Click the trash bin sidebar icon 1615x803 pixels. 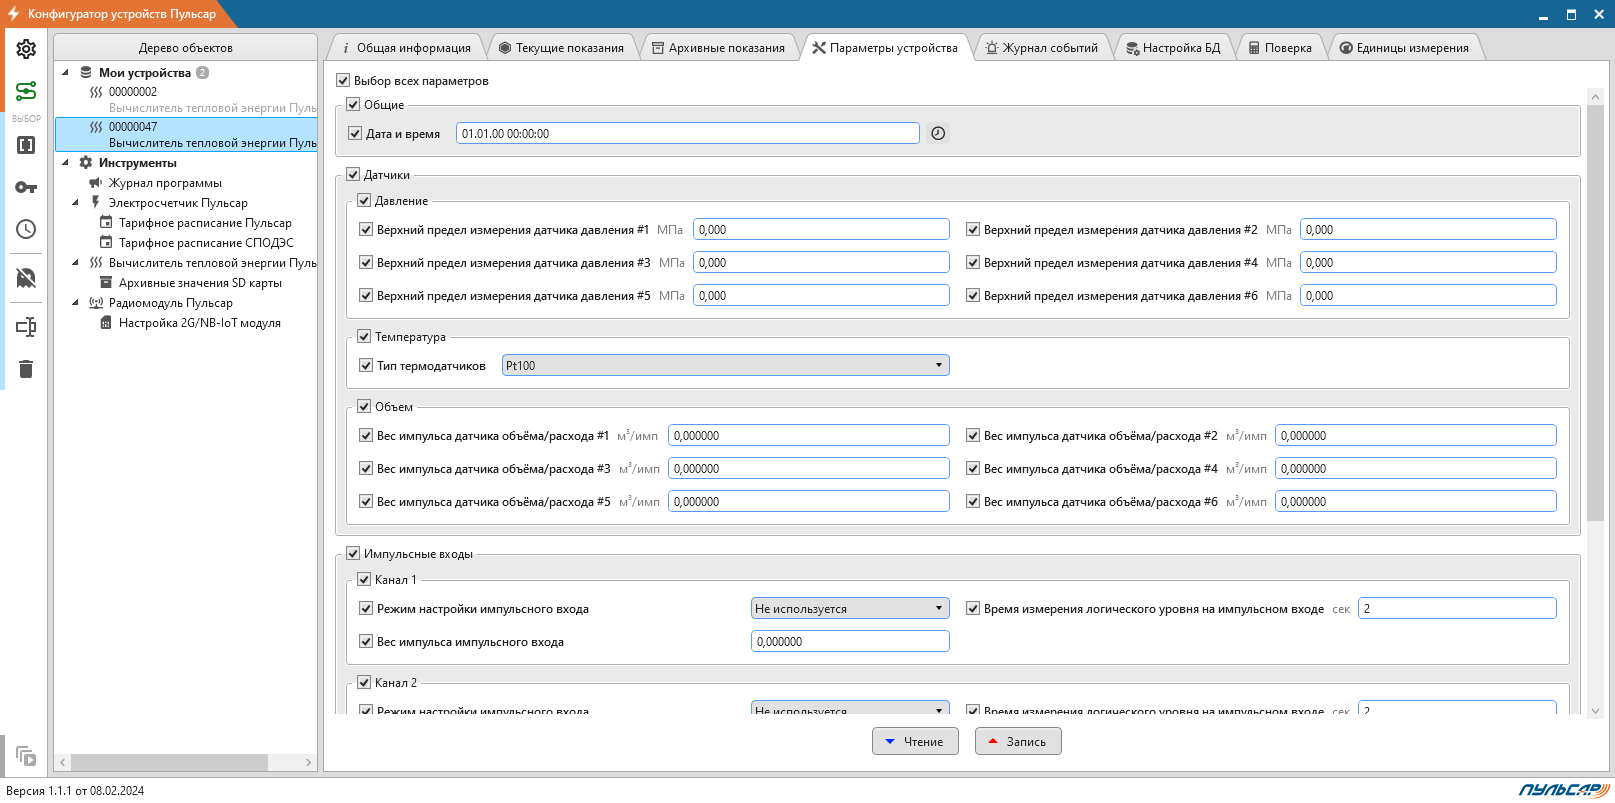[x=26, y=369]
